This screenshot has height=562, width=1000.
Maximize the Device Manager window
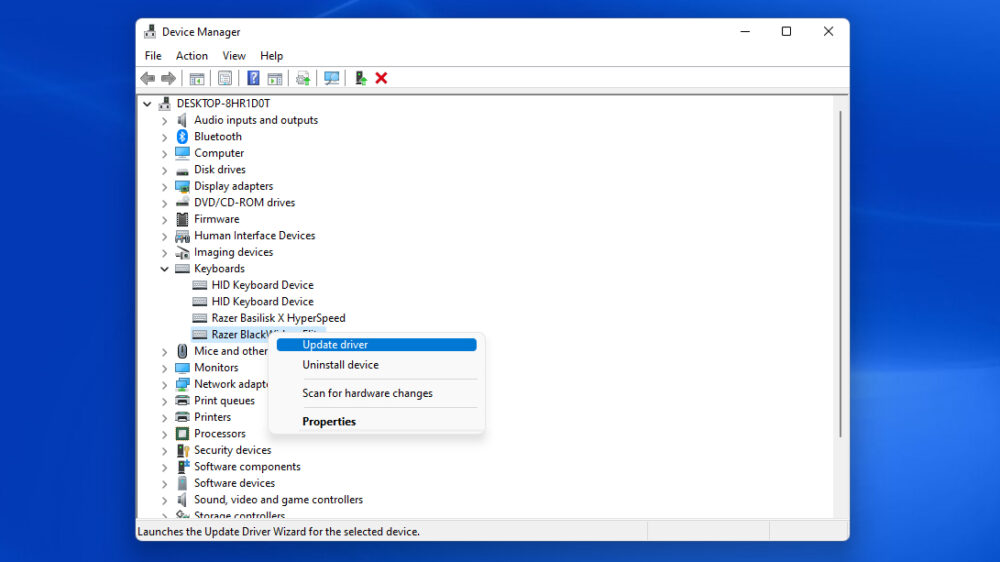tap(786, 31)
